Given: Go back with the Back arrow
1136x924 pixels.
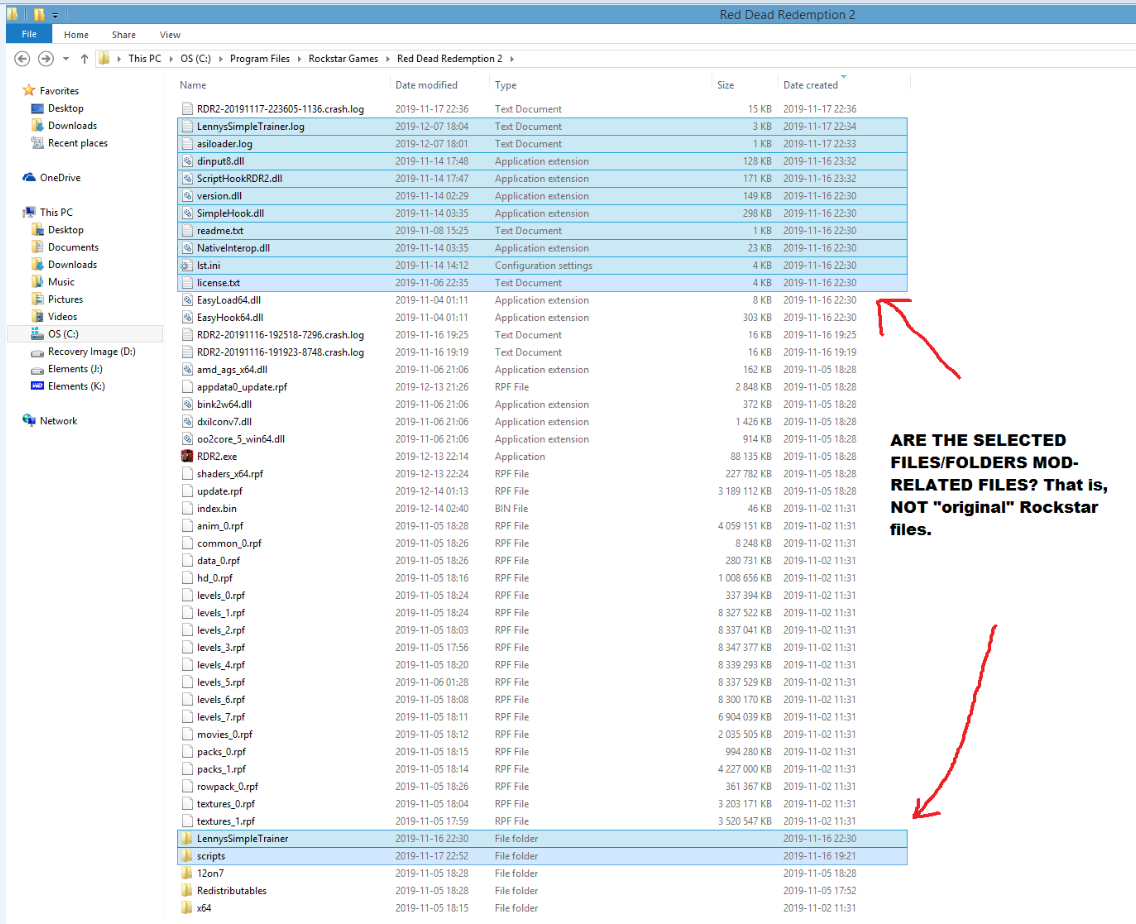Looking at the screenshot, I should (22, 59).
